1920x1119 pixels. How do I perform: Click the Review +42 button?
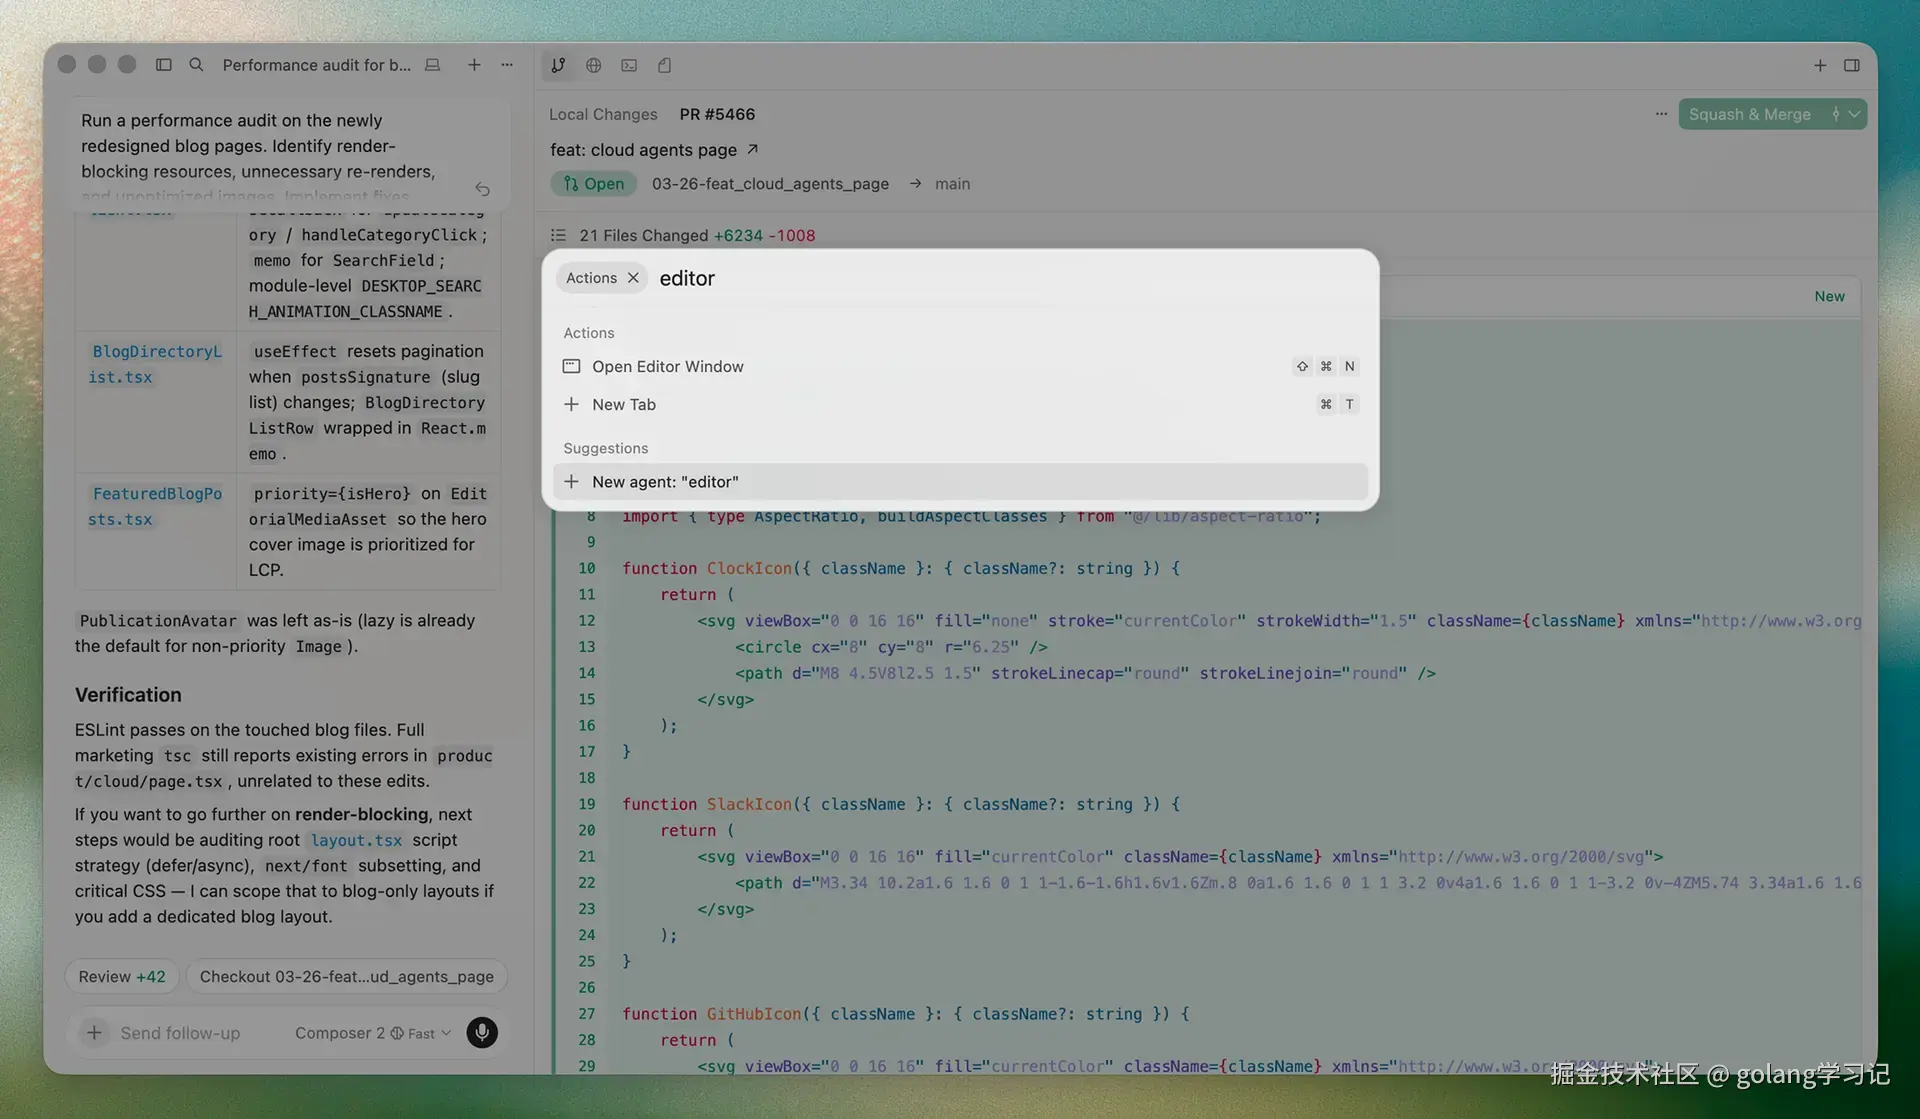pos(122,976)
